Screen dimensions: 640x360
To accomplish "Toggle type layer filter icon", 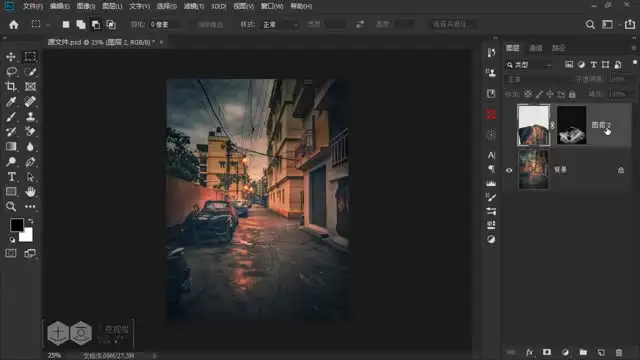I will coord(593,64).
